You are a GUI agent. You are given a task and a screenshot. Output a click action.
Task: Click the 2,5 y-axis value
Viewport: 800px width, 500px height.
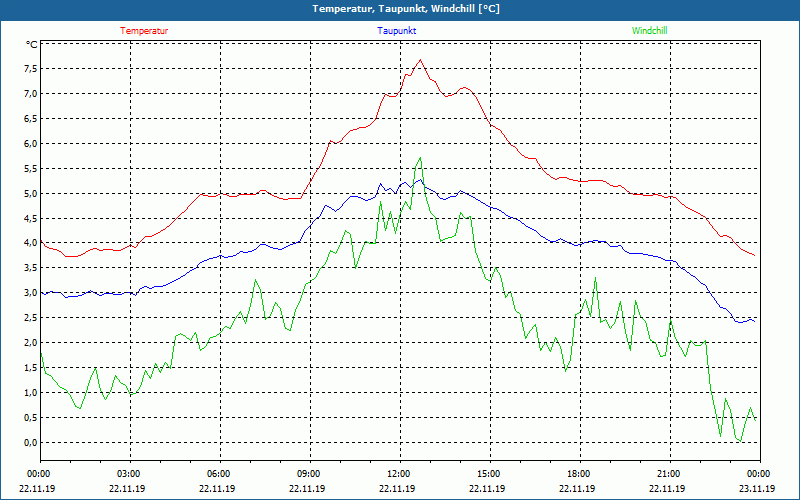click(x=31, y=318)
